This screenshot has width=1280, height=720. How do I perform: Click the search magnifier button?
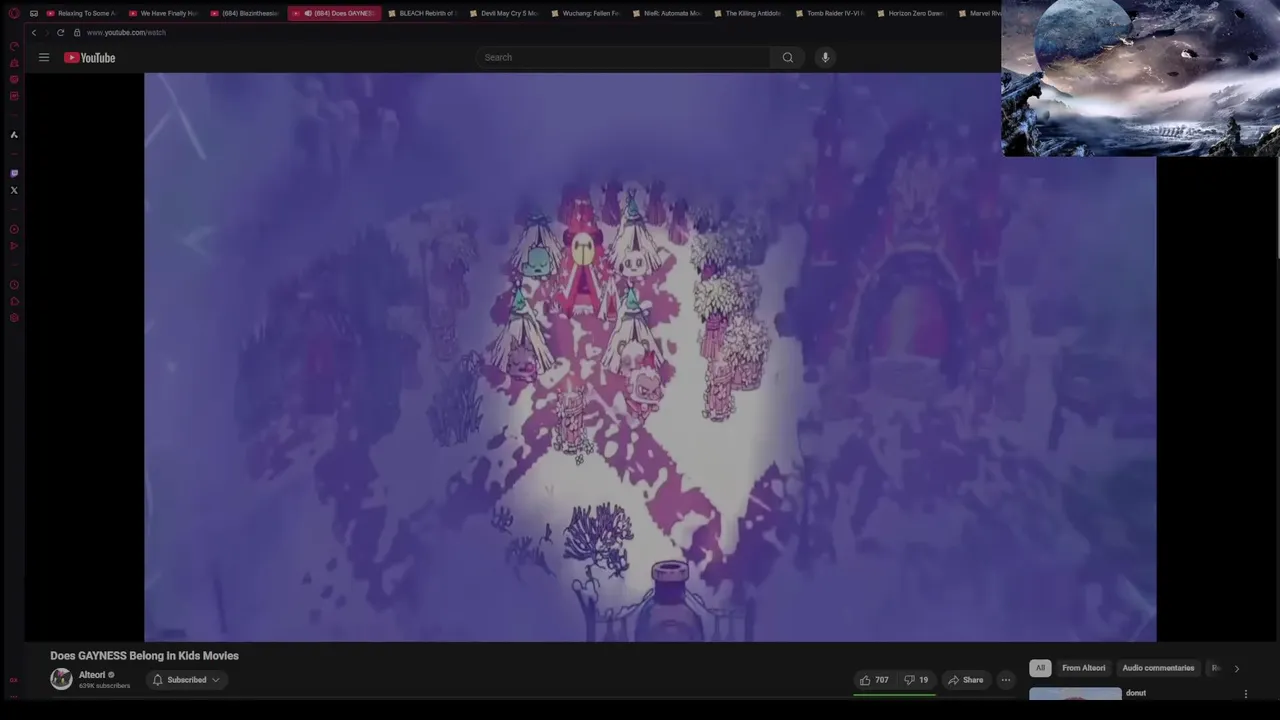(788, 57)
